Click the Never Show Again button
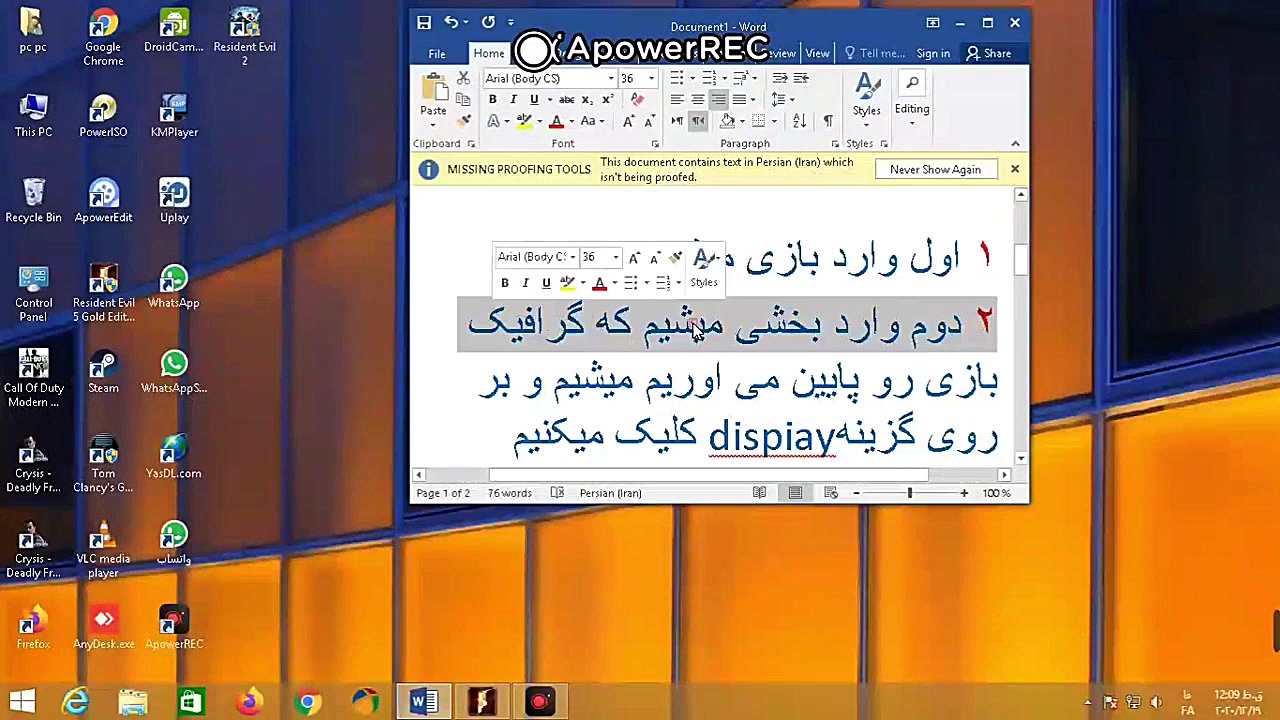This screenshot has width=1280, height=720. click(x=935, y=169)
